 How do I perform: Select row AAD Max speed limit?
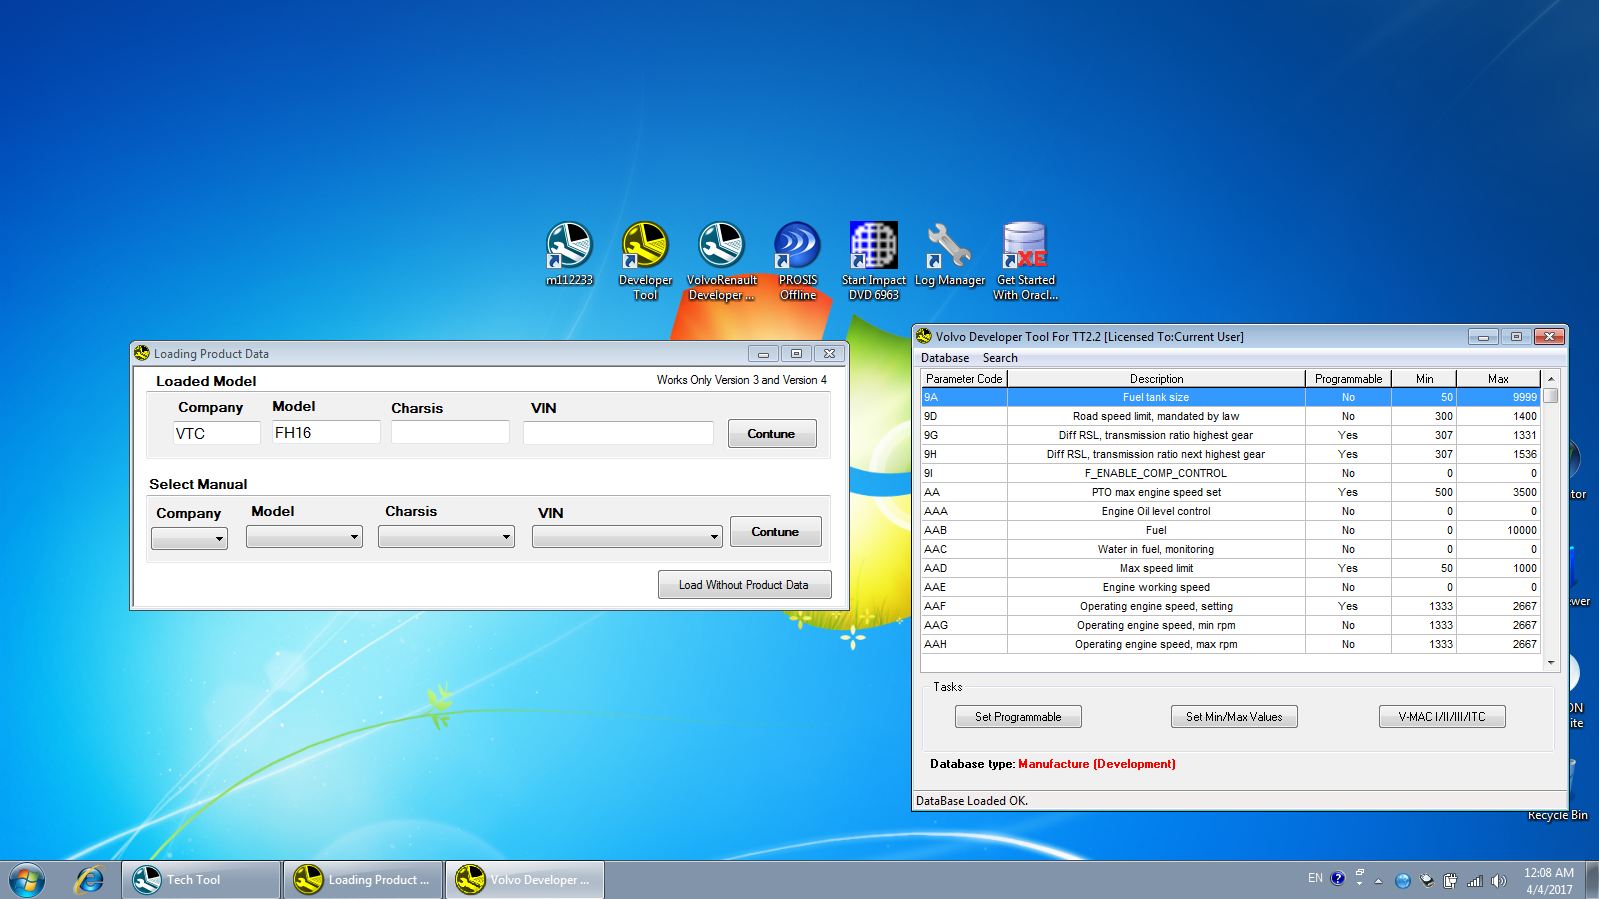pos(1230,568)
